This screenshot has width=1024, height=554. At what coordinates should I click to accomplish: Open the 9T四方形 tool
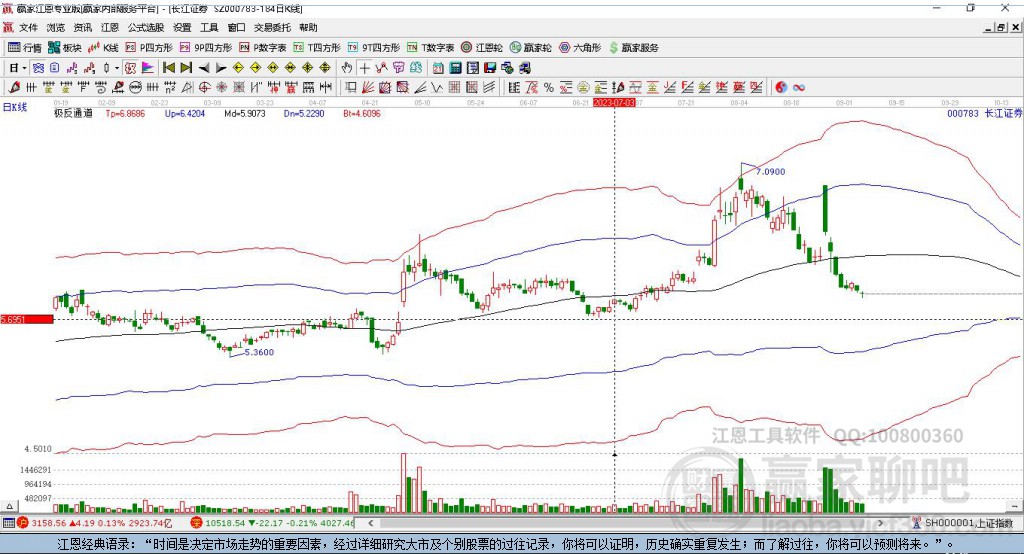[x=374, y=48]
